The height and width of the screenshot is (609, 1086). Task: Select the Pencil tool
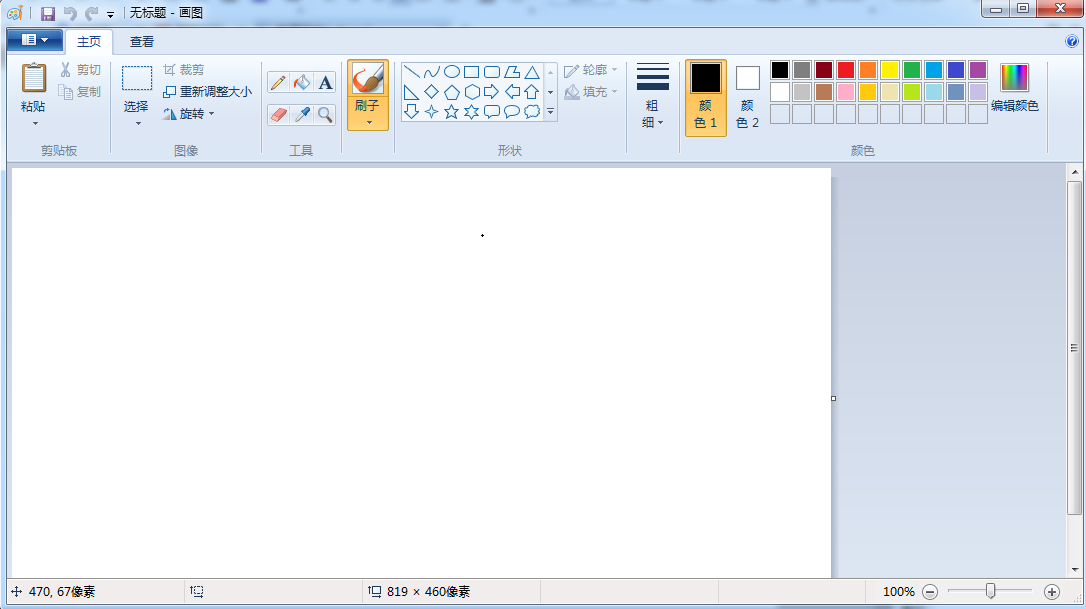click(278, 82)
